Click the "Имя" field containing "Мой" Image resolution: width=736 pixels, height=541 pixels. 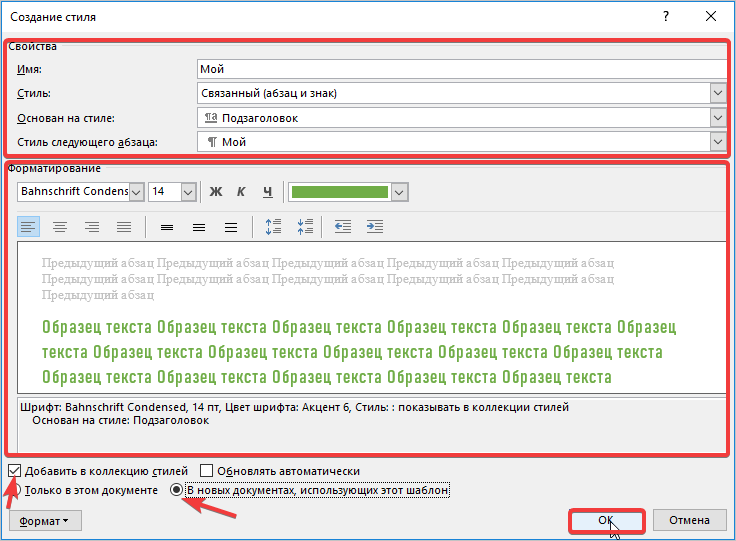click(460, 69)
